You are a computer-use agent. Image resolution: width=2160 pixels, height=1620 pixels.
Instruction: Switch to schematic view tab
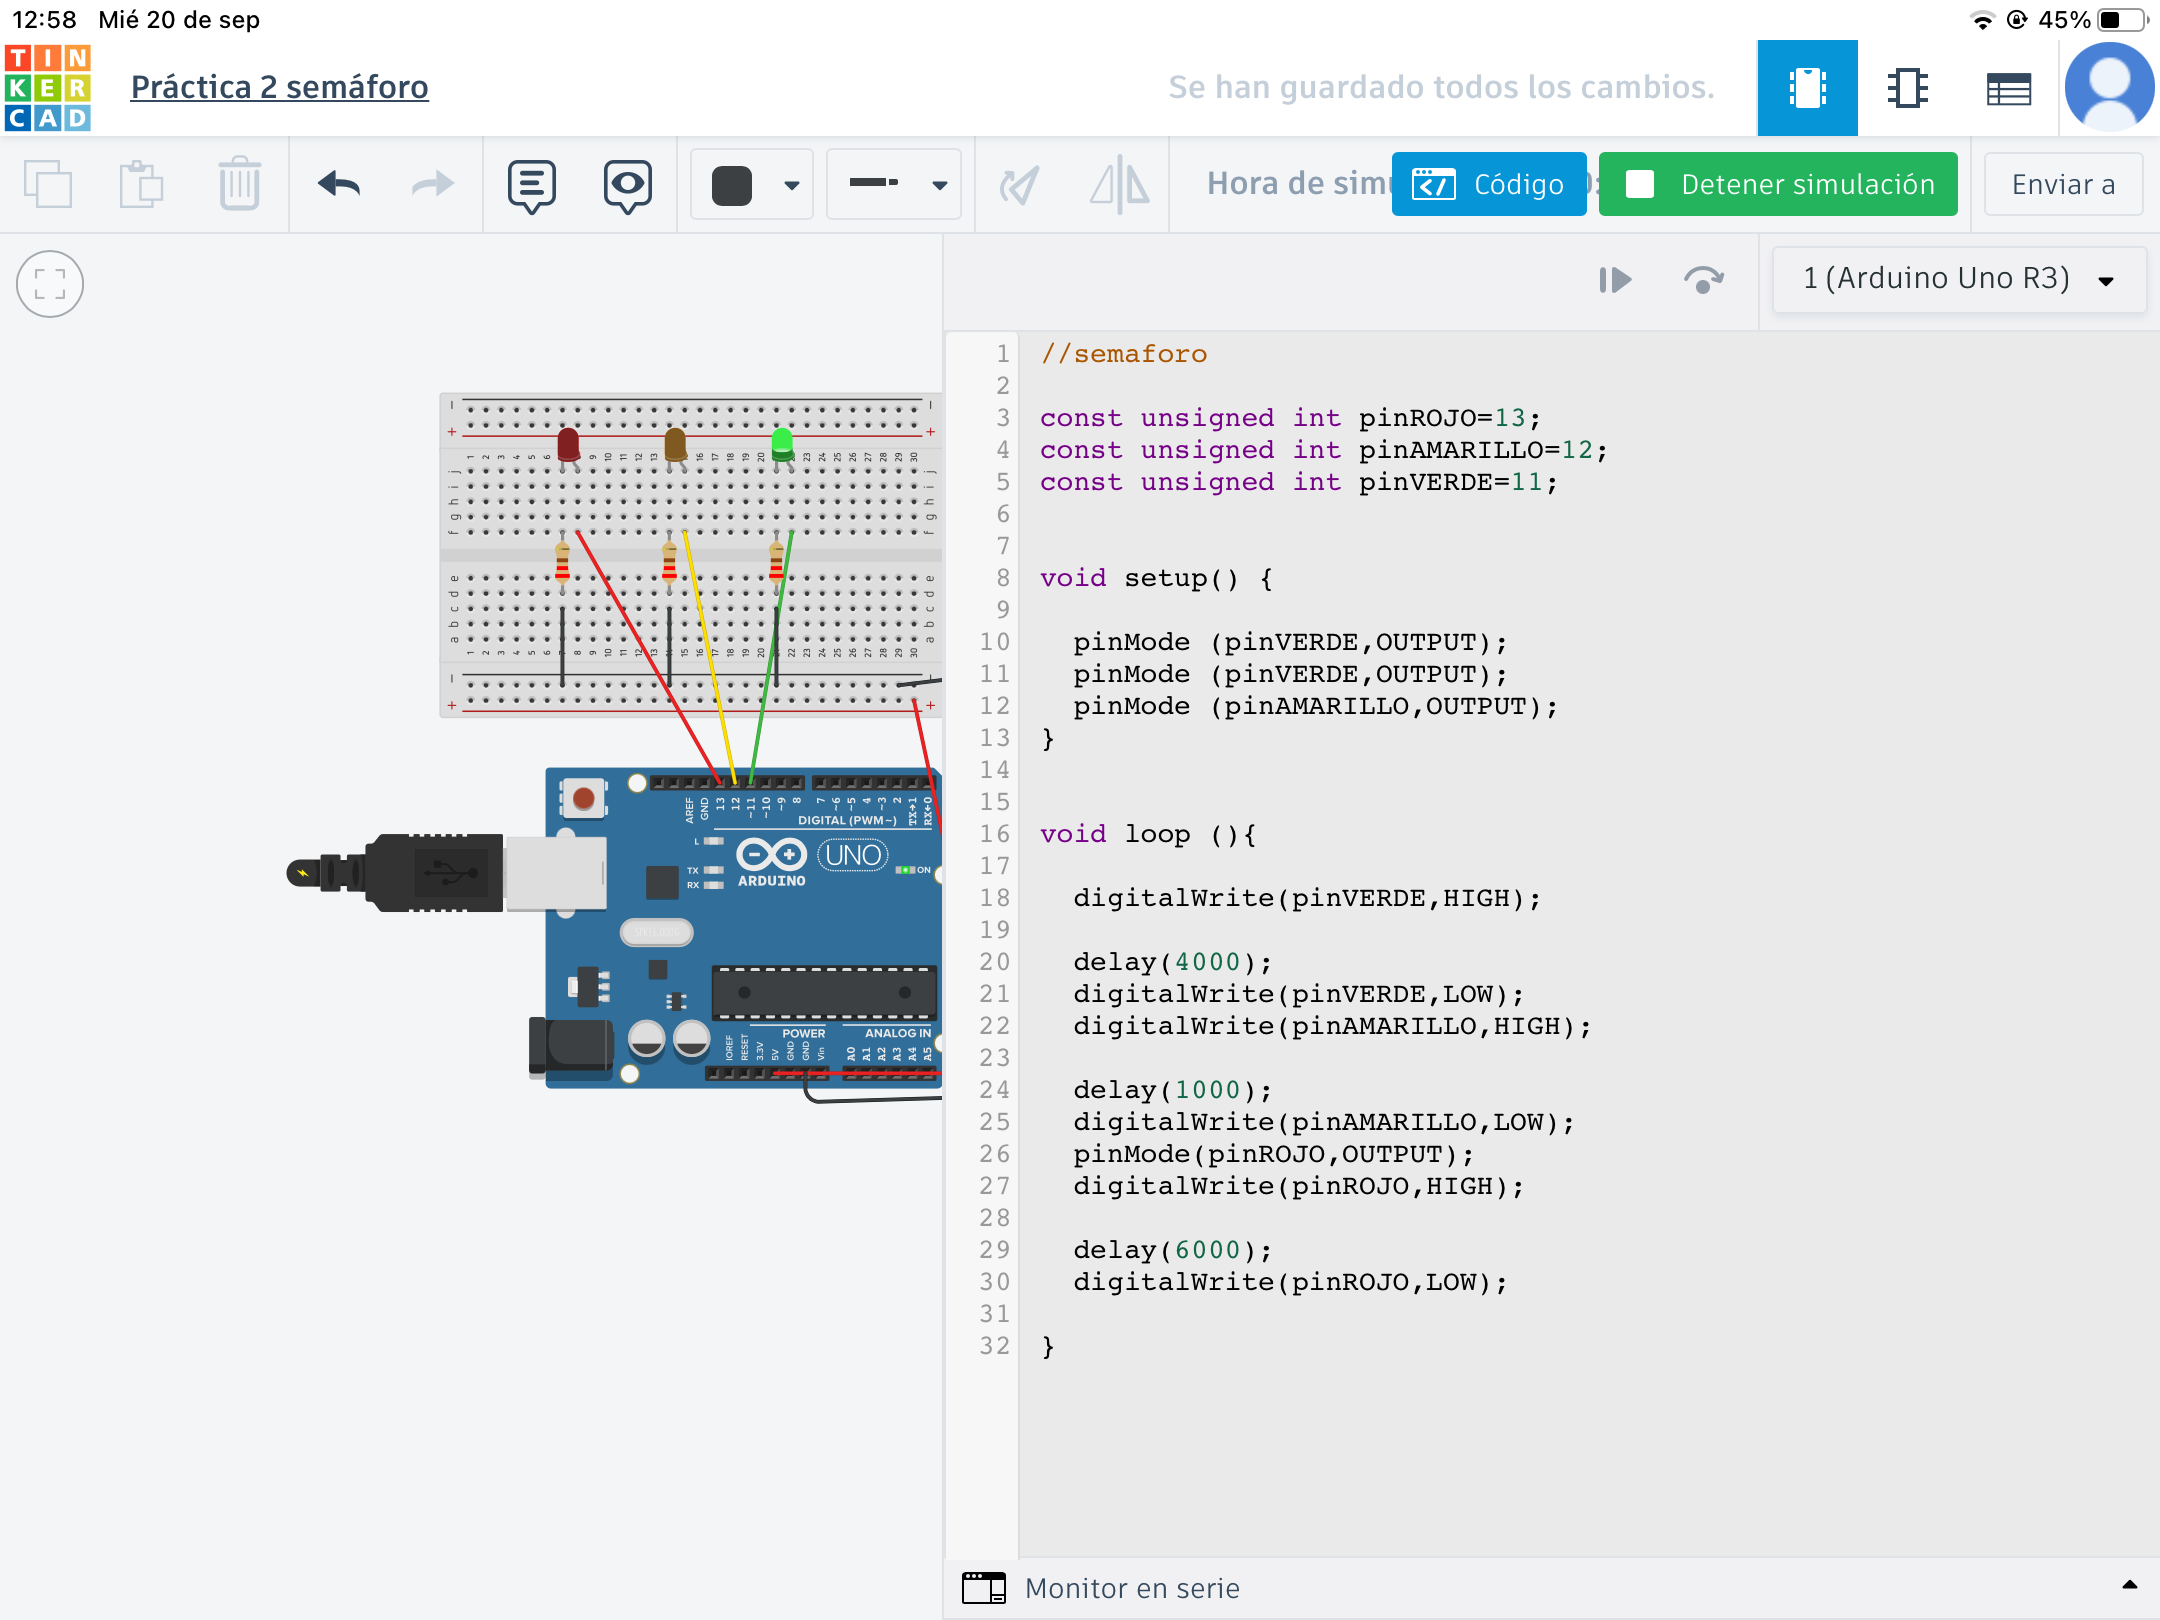coord(1907,88)
